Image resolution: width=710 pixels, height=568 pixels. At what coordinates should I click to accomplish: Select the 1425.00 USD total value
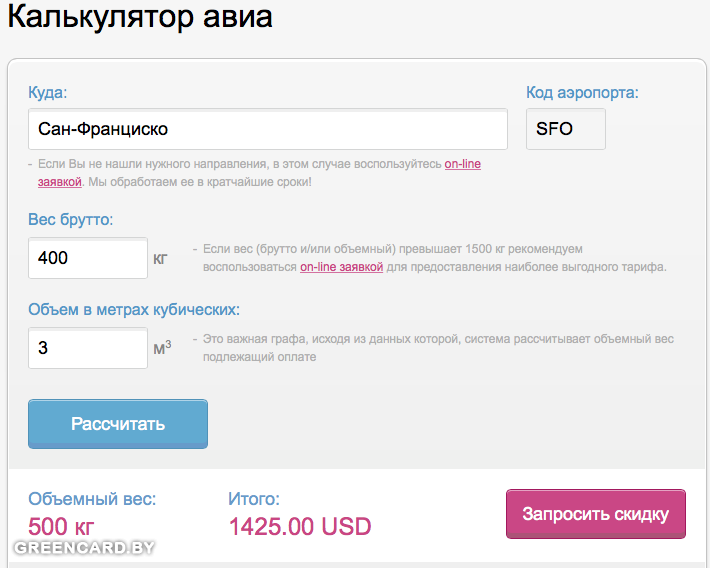[300, 526]
